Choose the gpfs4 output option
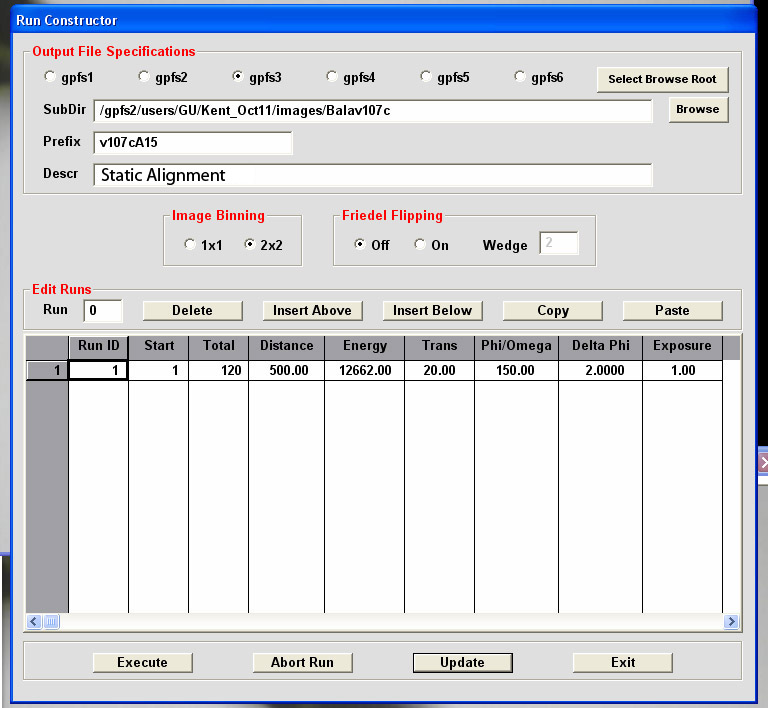This screenshot has width=768, height=708. (x=332, y=77)
